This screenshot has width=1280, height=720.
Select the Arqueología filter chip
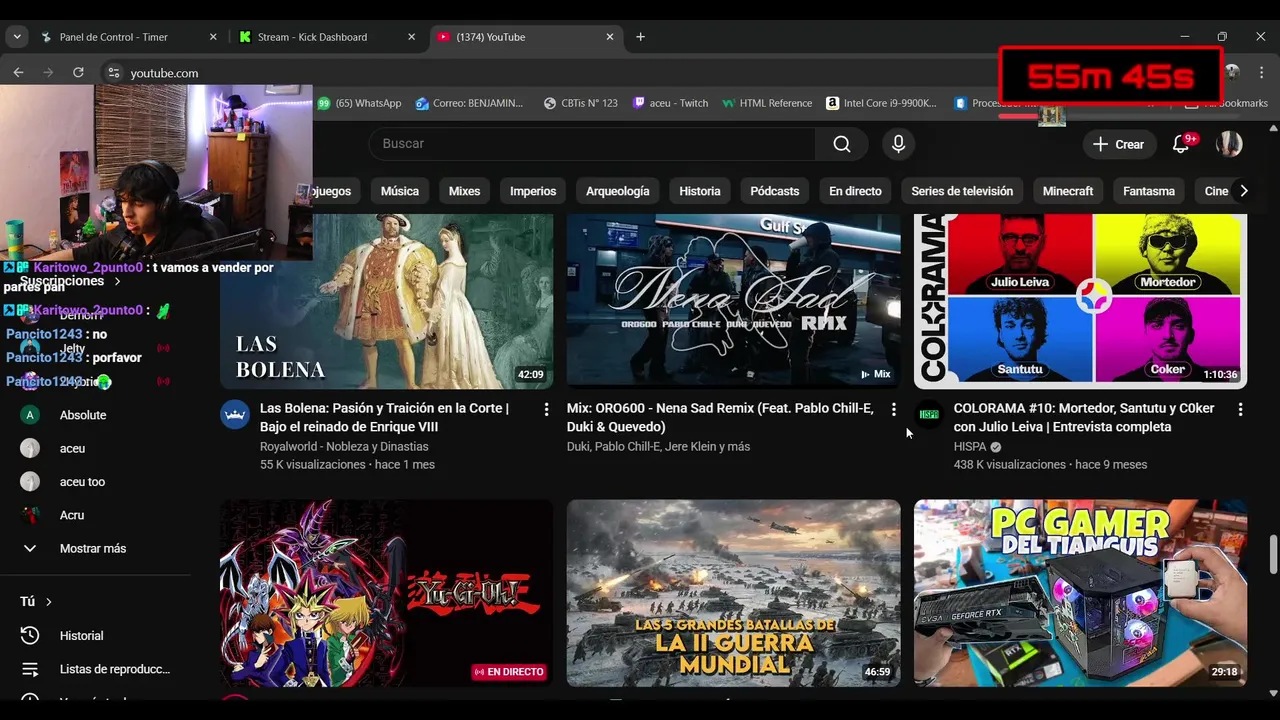[618, 191]
